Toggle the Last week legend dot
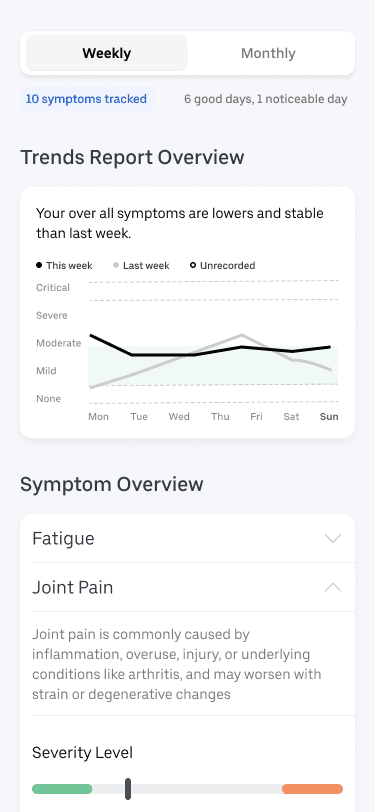375x812 pixels. click(116, 265)
